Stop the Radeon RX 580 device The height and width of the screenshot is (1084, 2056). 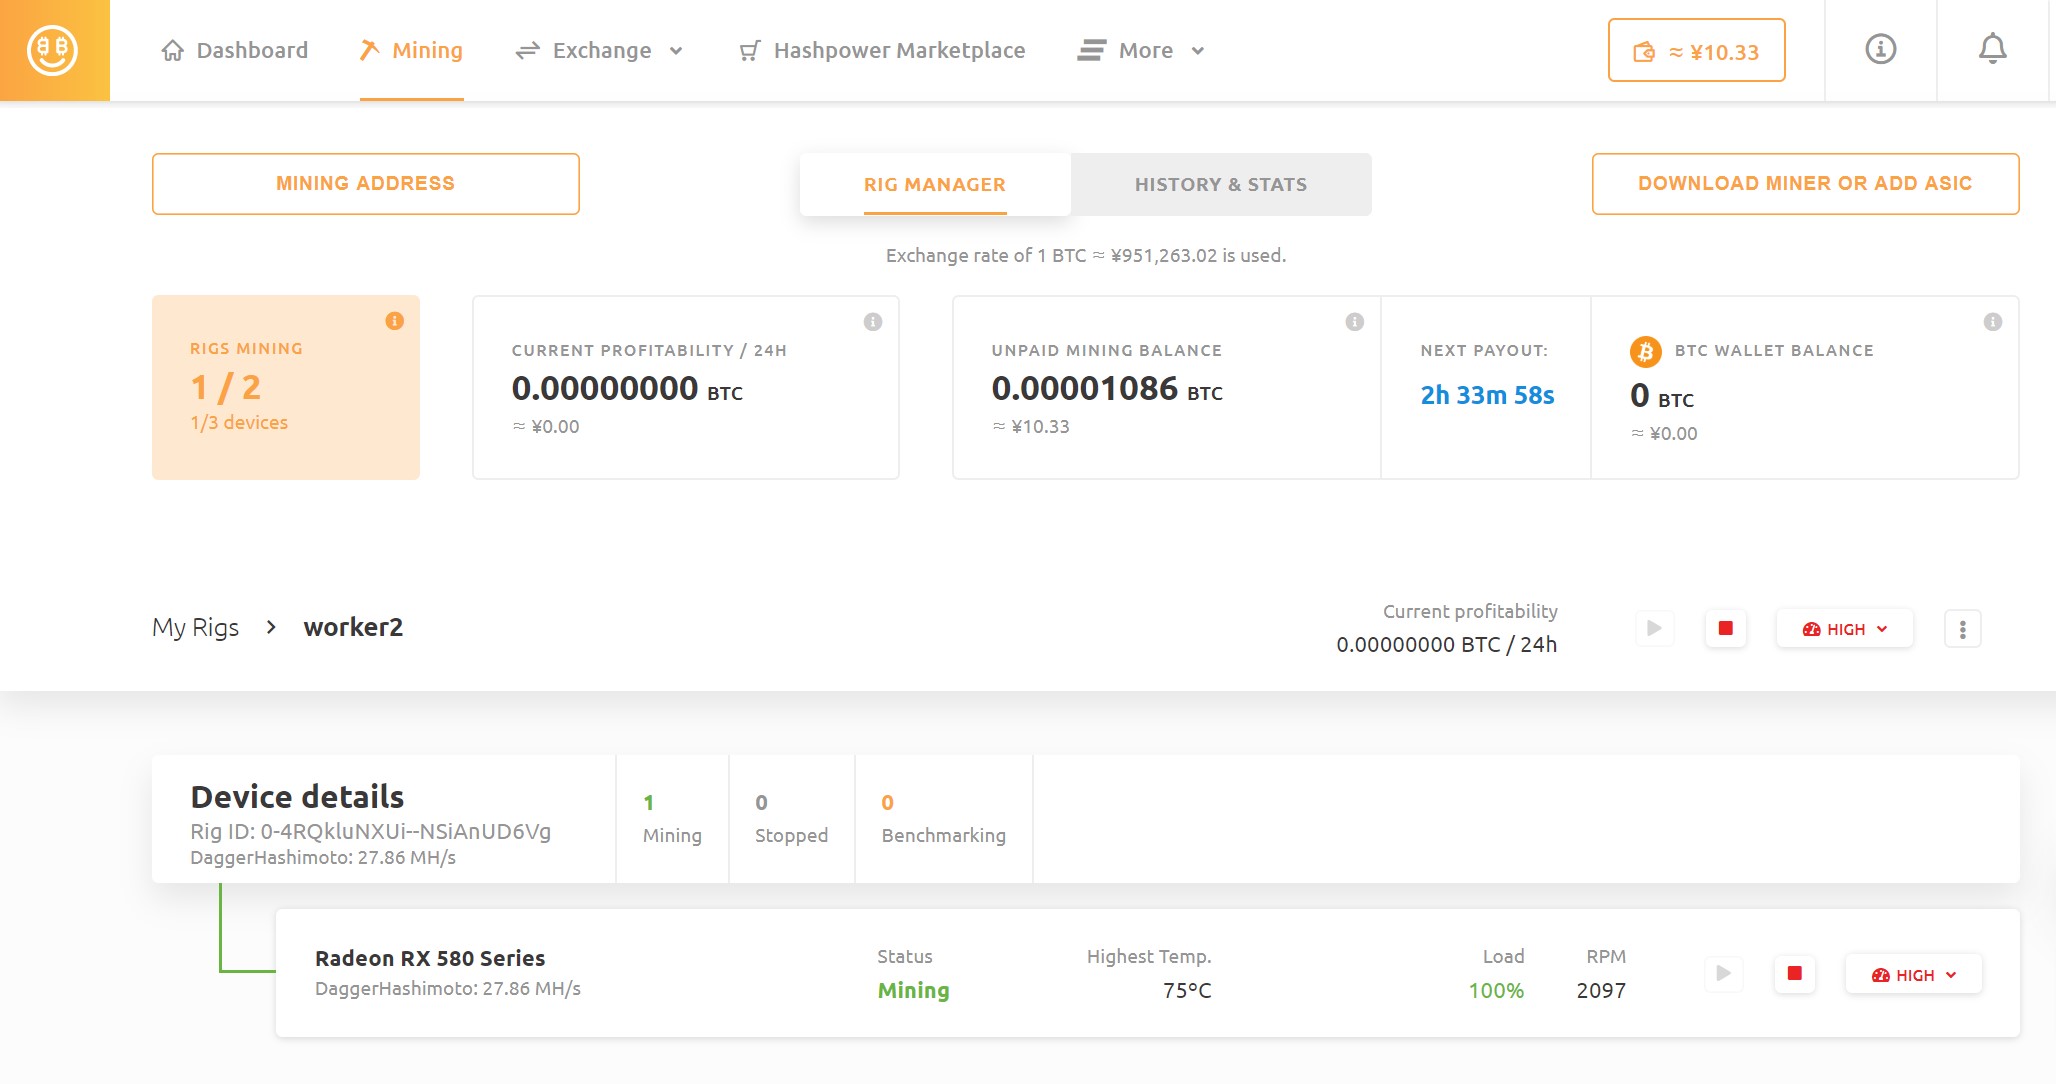[x=1795, y=973]
